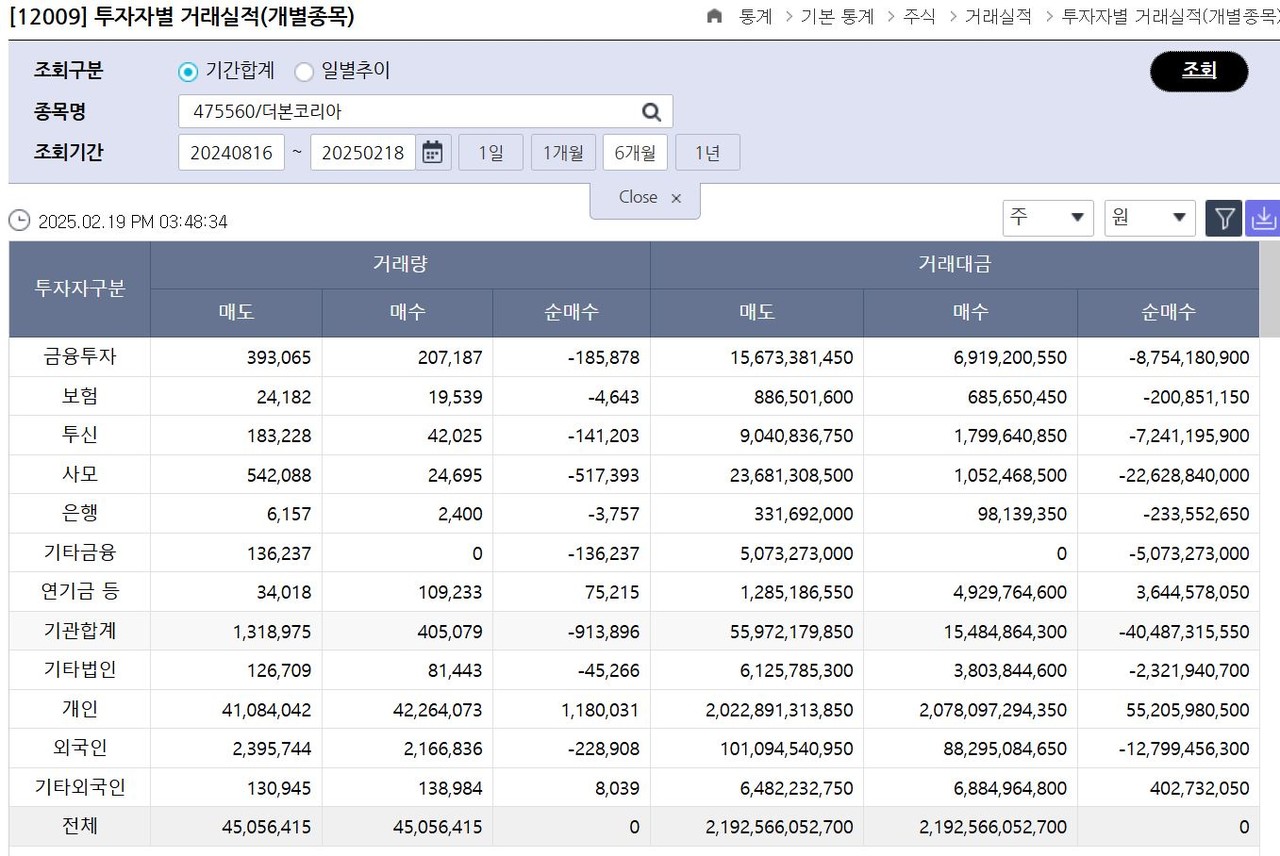
Task: Click 매수 header under 거래량
Action: click(x=407, y=312)
